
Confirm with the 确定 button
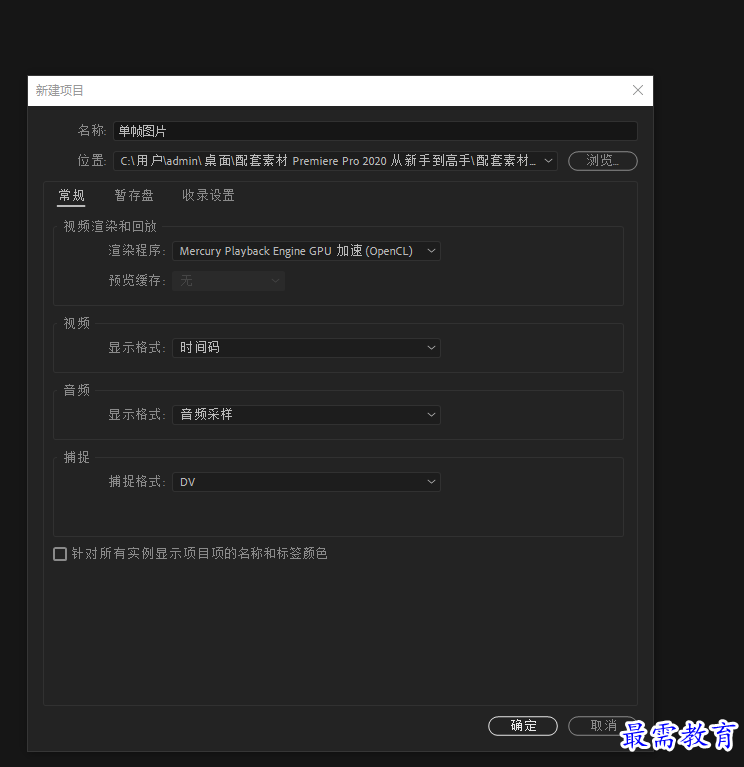tap(523, 726)
